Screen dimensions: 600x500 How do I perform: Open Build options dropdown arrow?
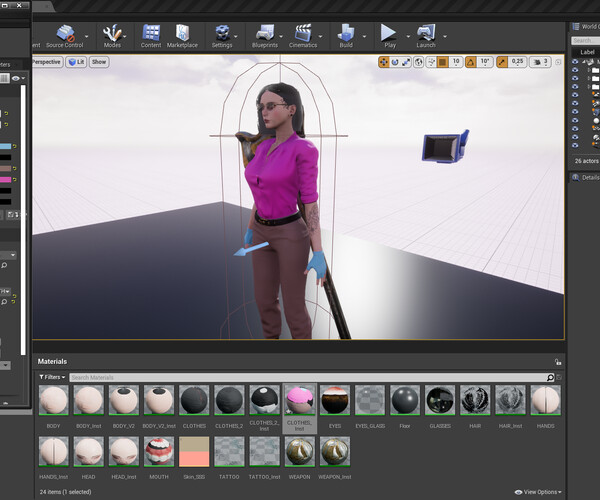364,36
